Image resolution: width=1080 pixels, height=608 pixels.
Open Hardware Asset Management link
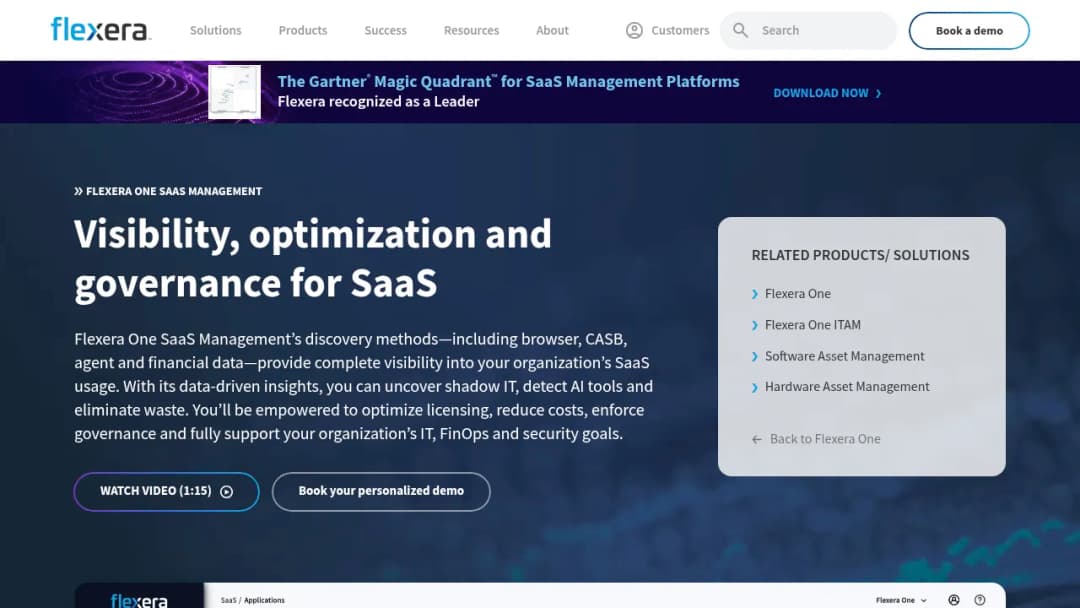[x=847, y=386]
